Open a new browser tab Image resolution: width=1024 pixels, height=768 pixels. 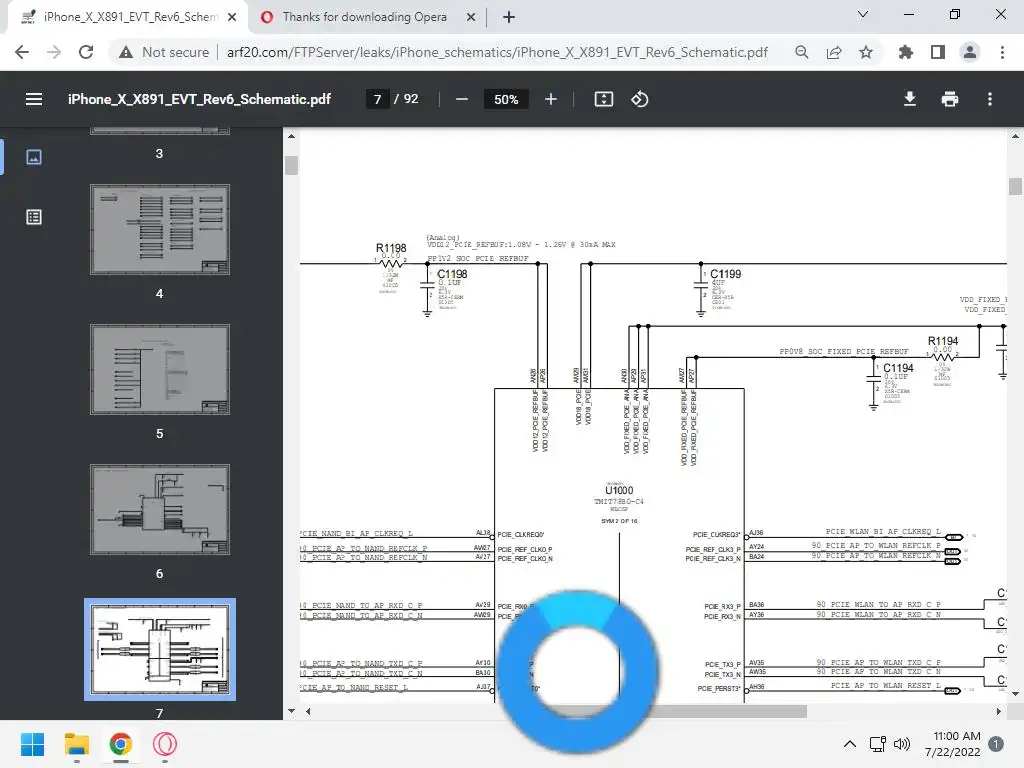tap(509, 18)
